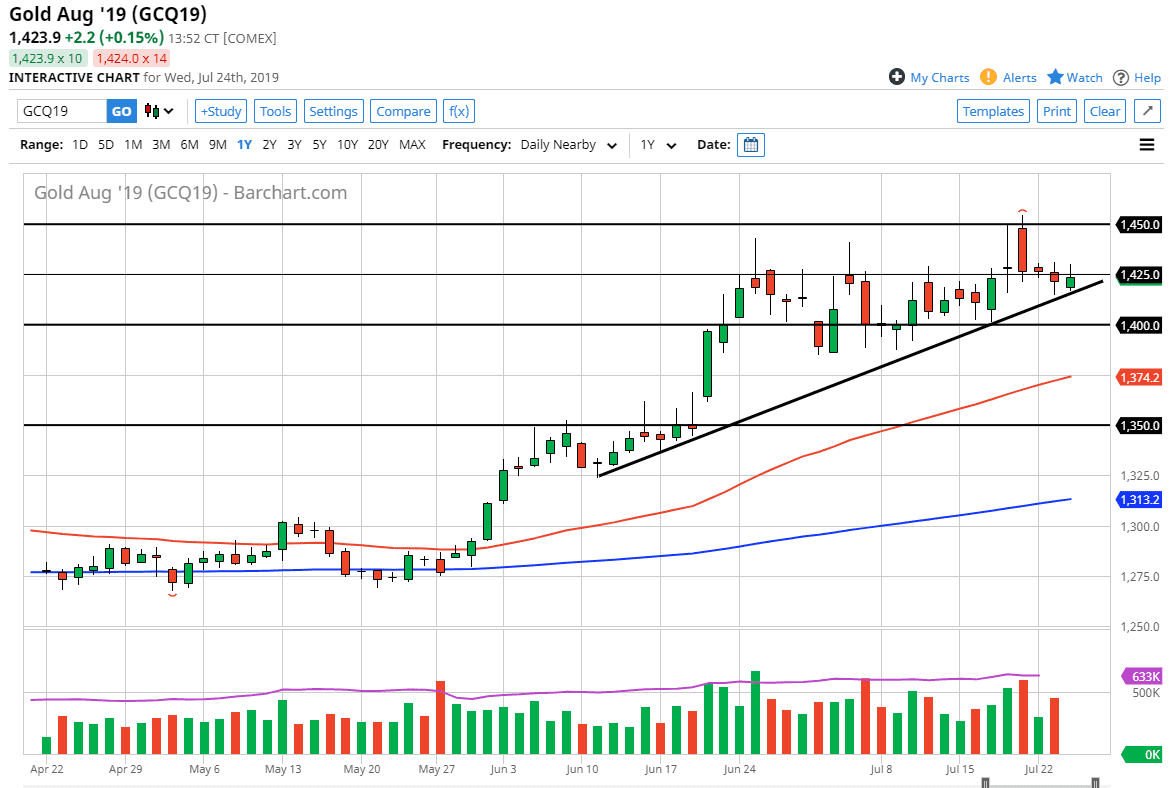Viewport: 1173px width, 788px height.
Task: Click the fullscreen arrow icon
Action: click(1146, 111)
